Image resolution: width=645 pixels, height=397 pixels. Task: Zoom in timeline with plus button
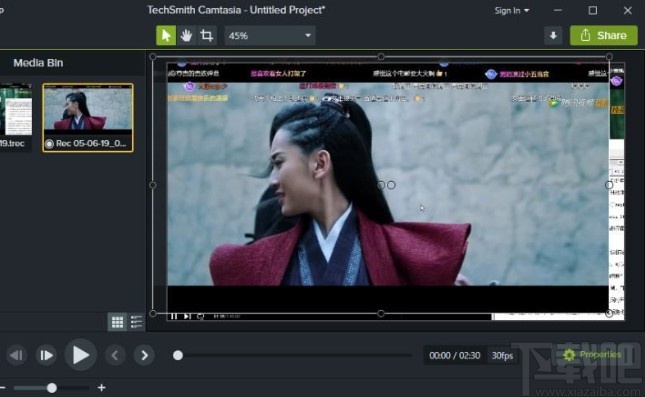[102, 388]
